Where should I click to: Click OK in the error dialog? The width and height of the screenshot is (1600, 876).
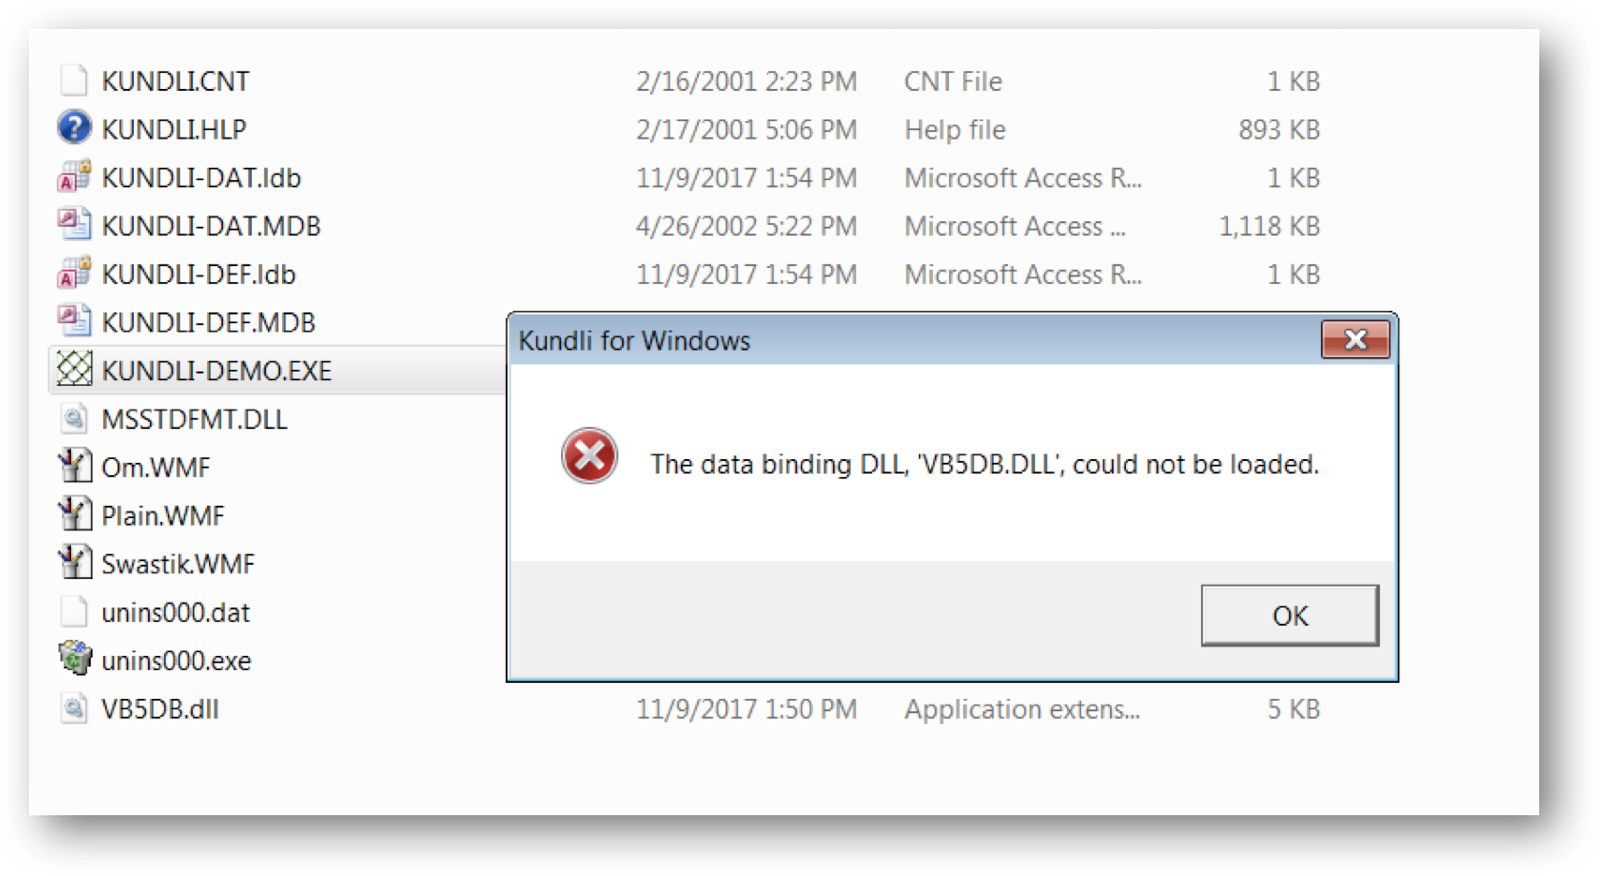(1289, 615)
